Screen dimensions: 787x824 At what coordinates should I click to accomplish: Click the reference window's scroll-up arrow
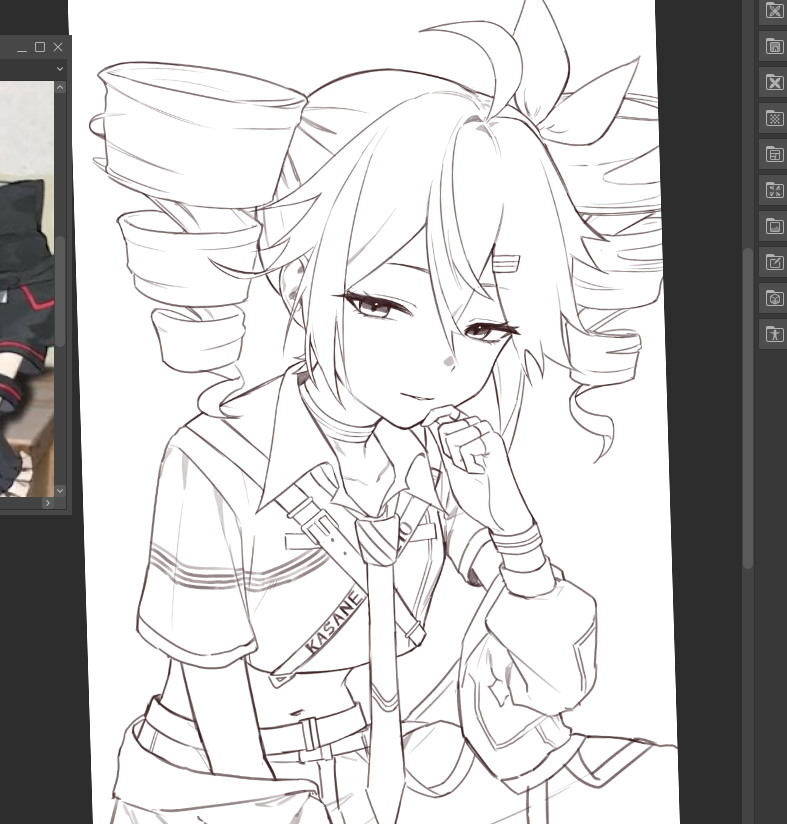[x=60, y=87]
